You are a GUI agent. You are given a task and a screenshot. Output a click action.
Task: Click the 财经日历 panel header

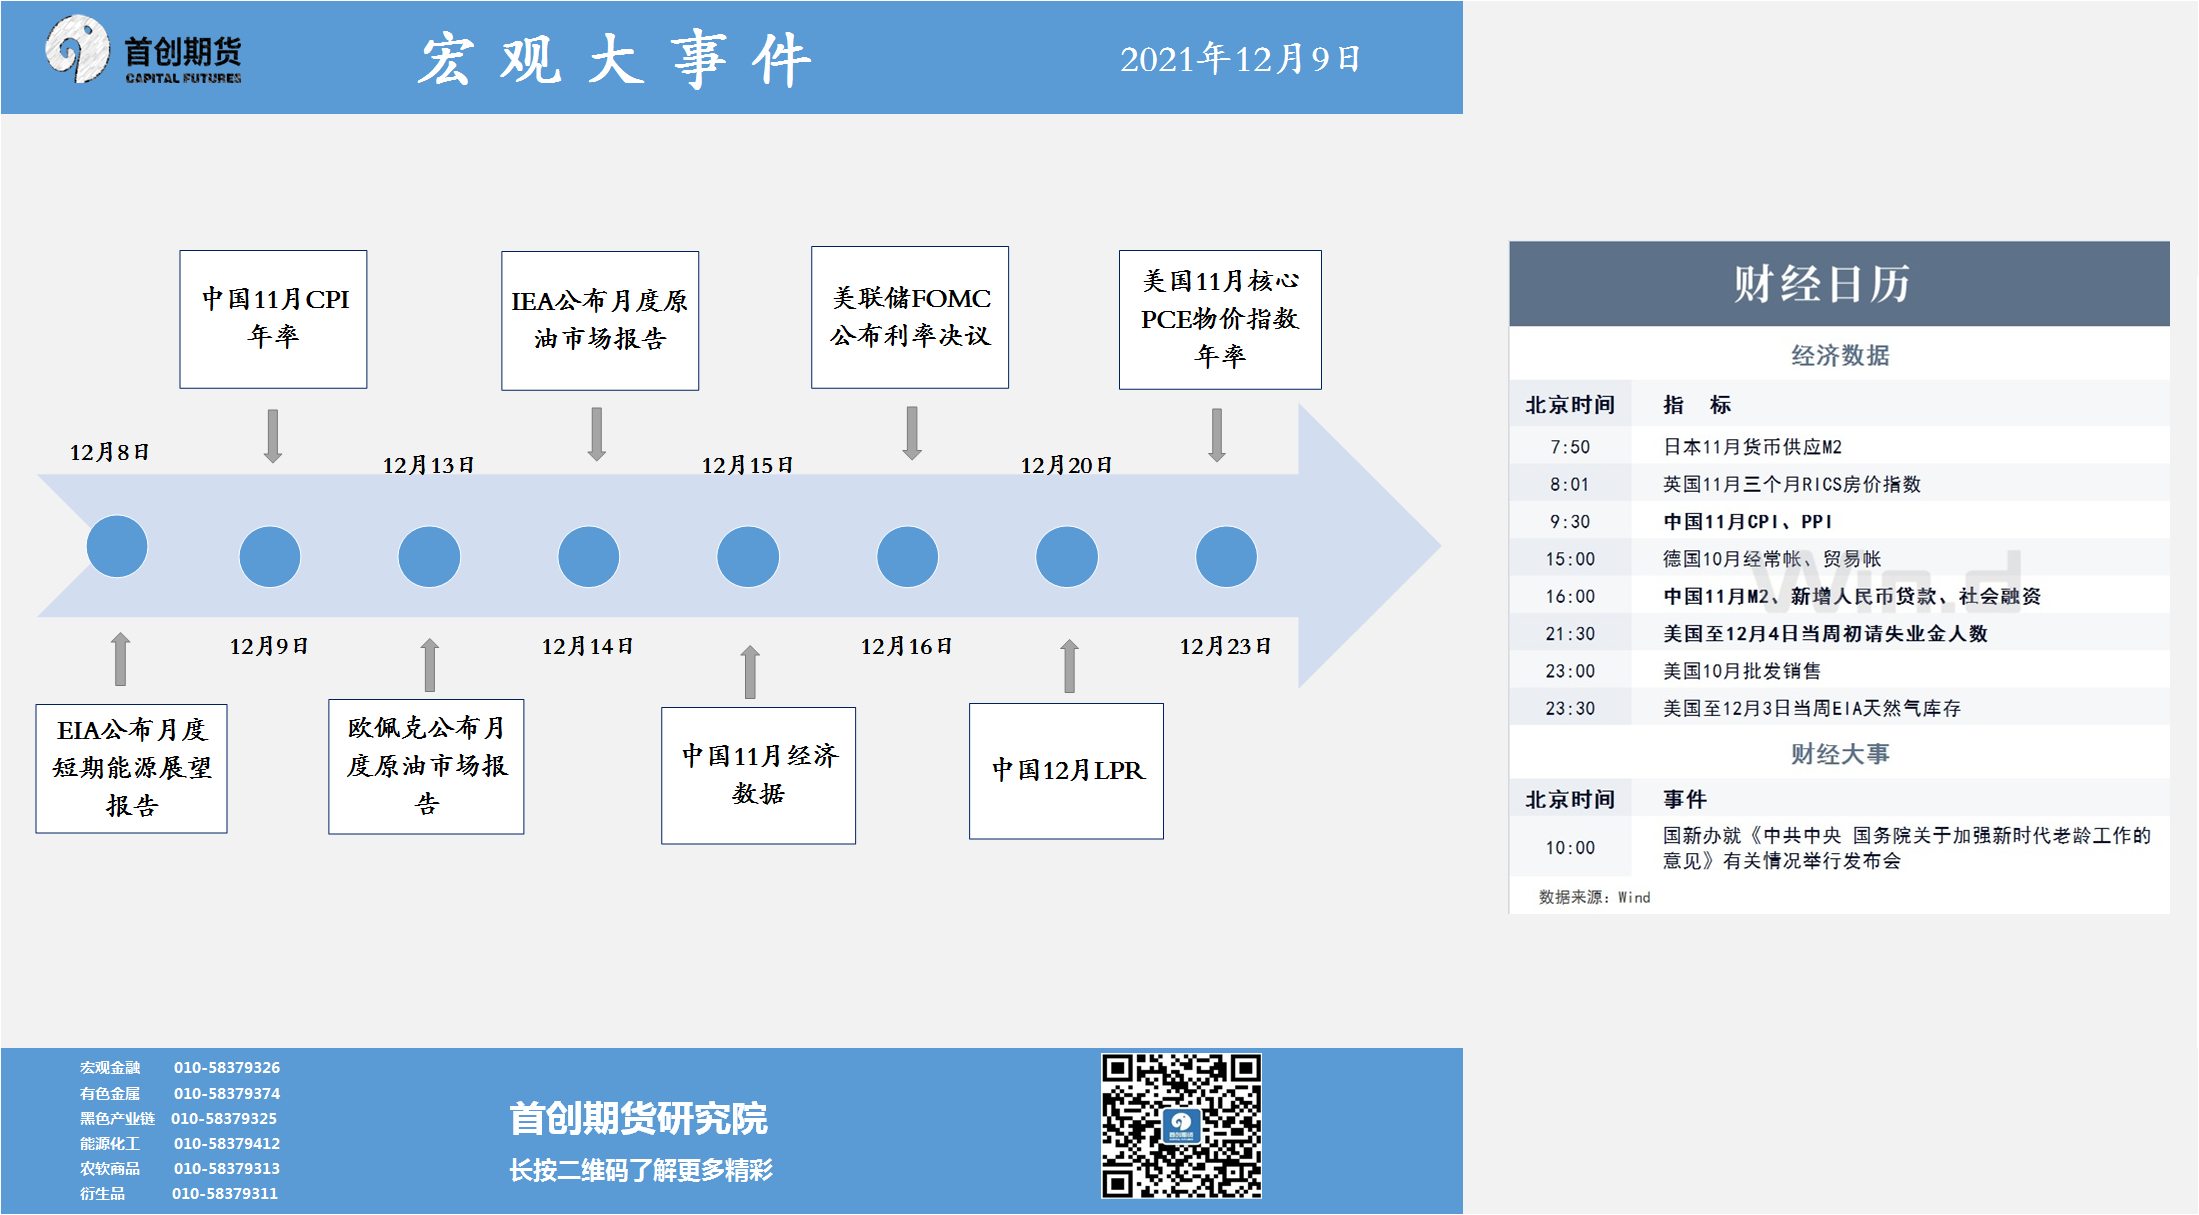tap(1839, 283)
